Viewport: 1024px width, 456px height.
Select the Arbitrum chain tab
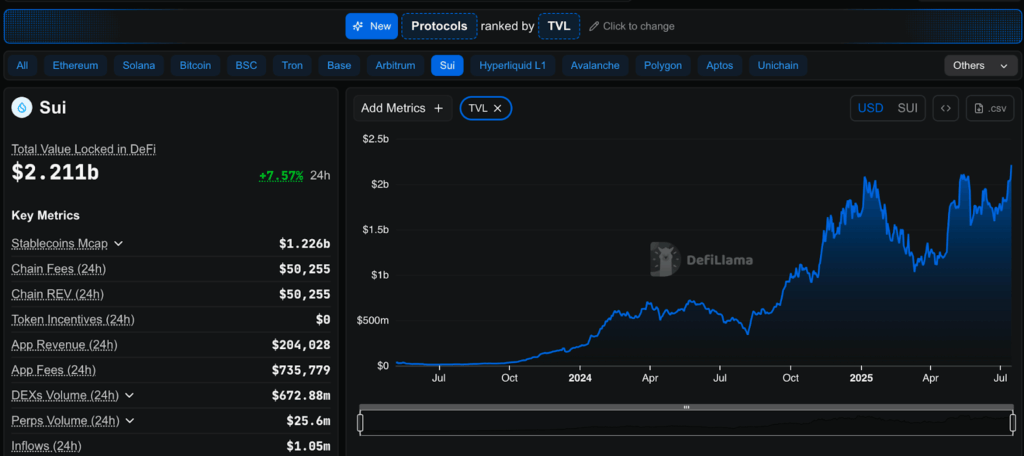395,65
